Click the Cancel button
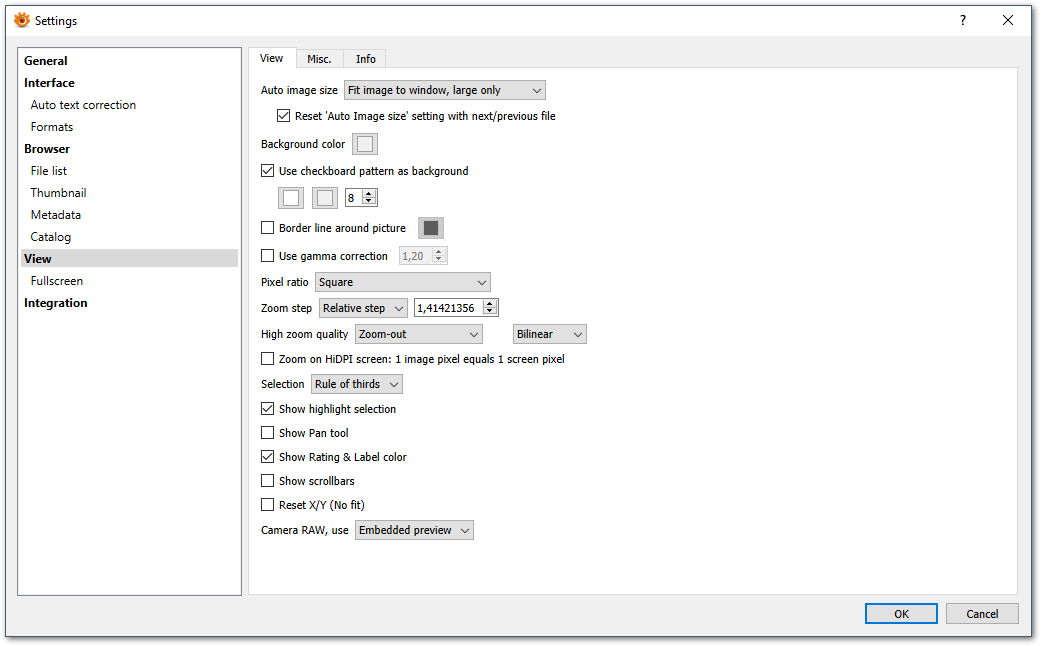Screen dimensions: 1041x646 [x=982, y=614]
